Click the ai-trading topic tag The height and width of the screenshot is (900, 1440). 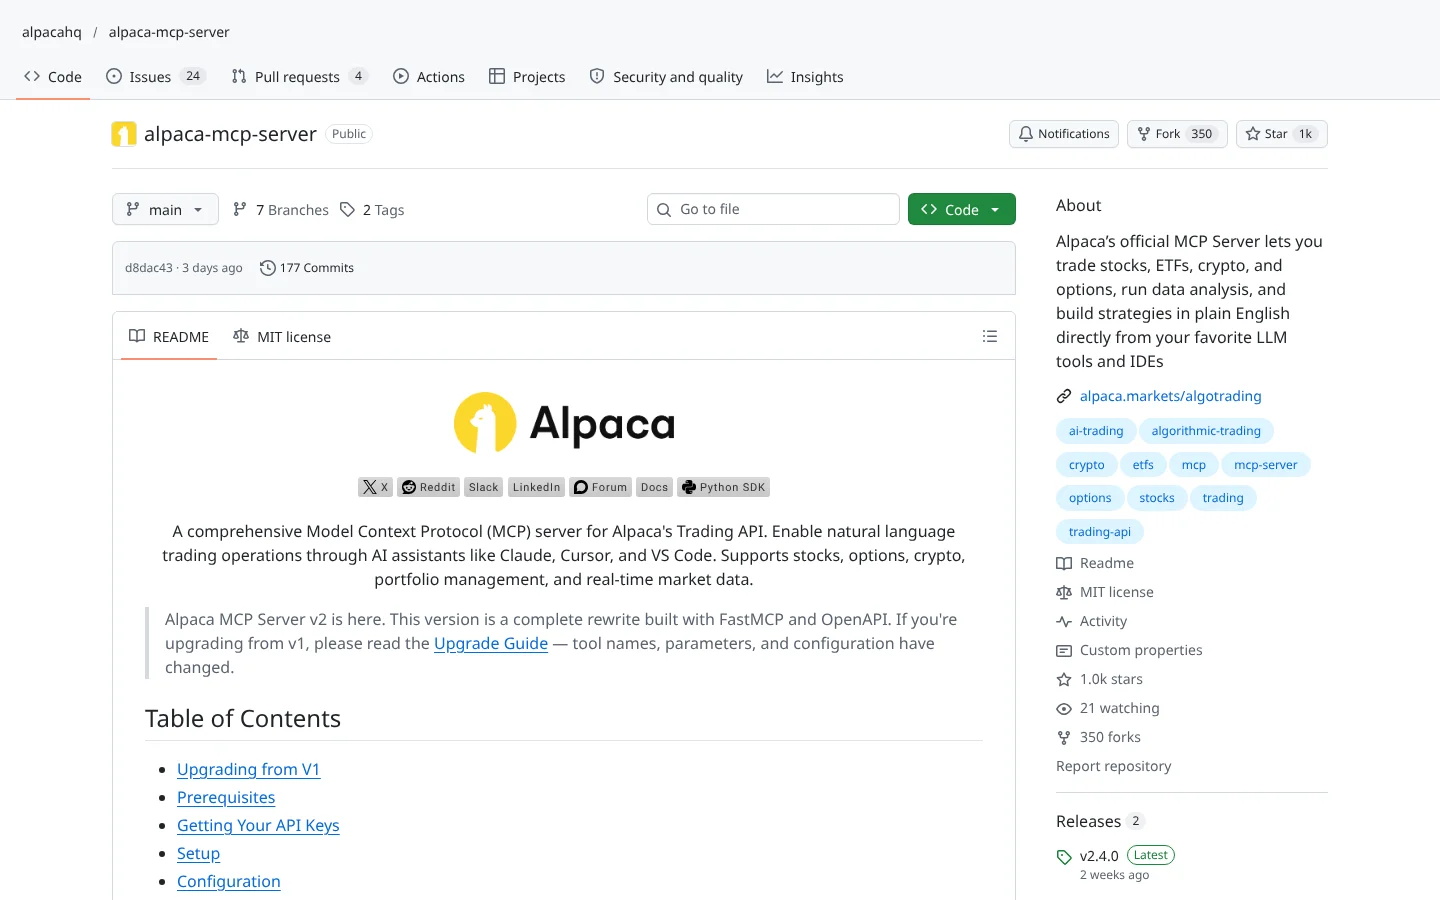[1096, 431]
